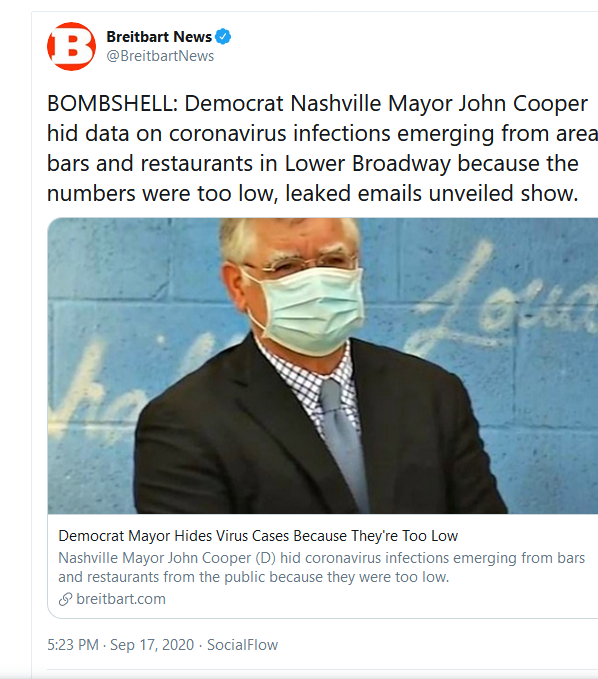Open headline Democrat Mayor Hides Virus Cases
The image size is (598, 679).
258,536
